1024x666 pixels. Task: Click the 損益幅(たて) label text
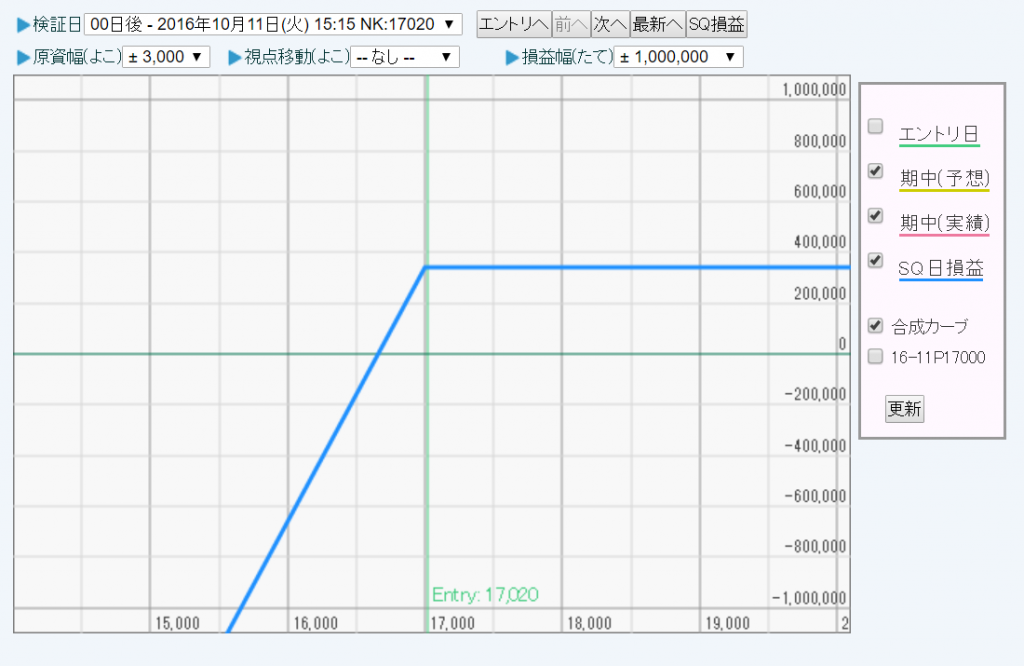[568, 57]
